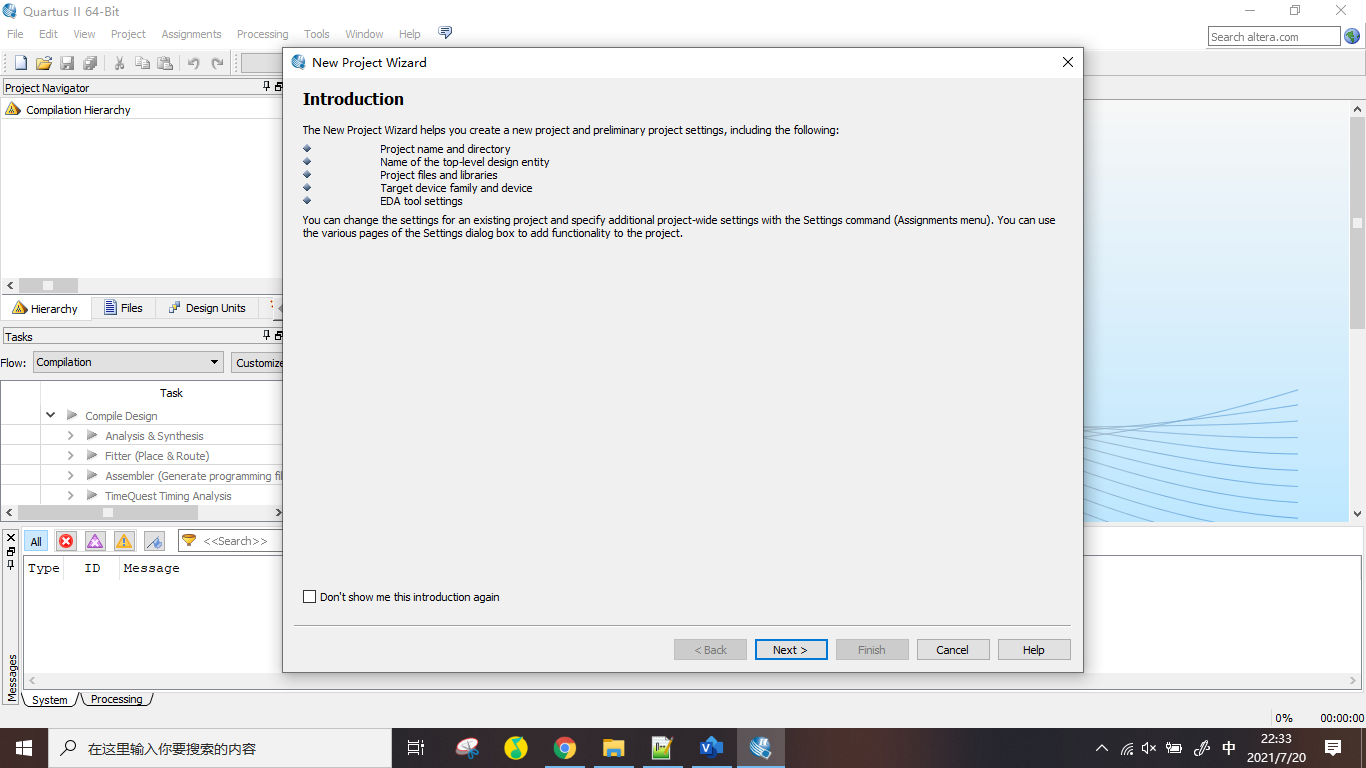Pin the Project Navigator panel
Screen dimensions: 1366x768
point(266,87)
